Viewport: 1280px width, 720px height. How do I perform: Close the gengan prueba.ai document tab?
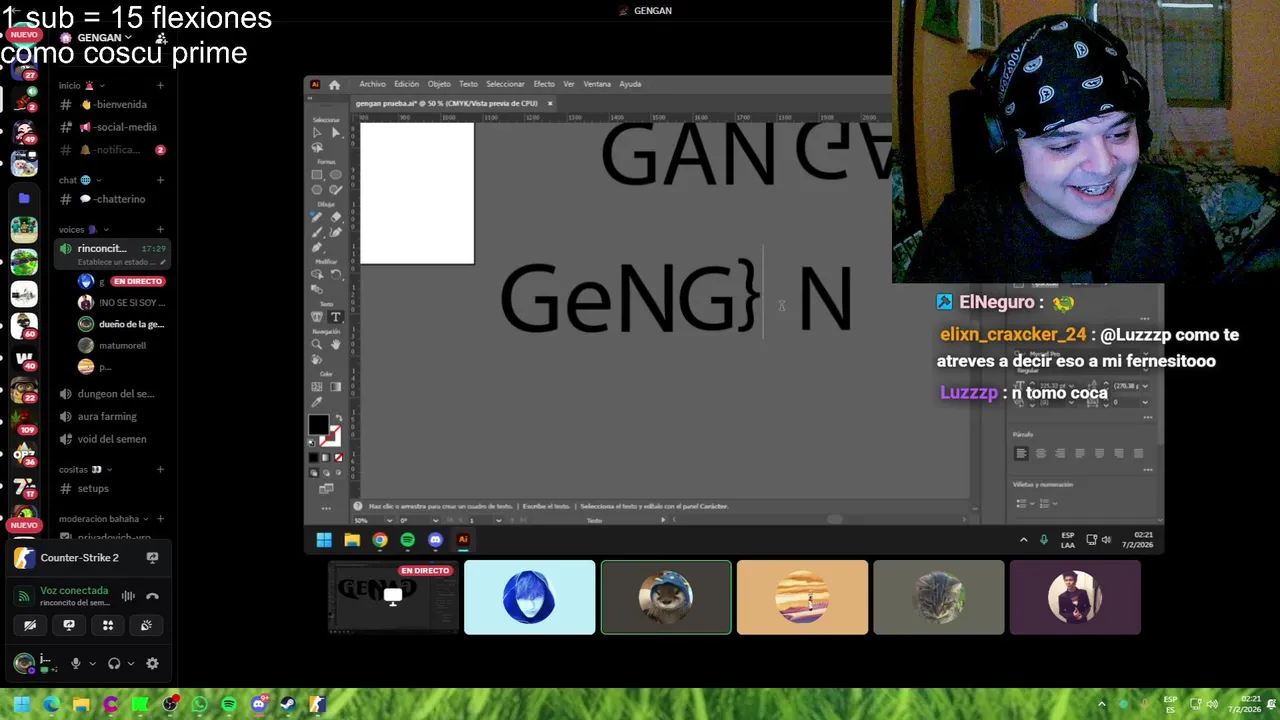click(549, 103)
